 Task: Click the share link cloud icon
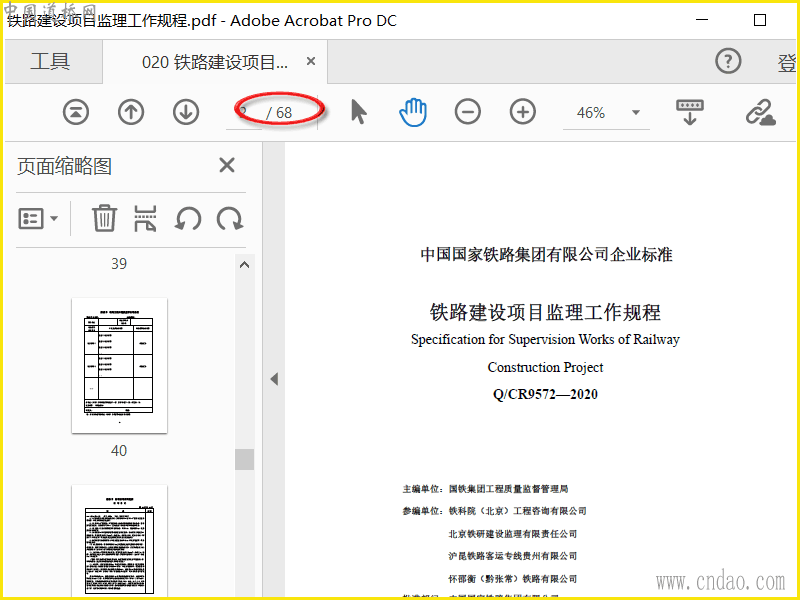click(761, 112)
